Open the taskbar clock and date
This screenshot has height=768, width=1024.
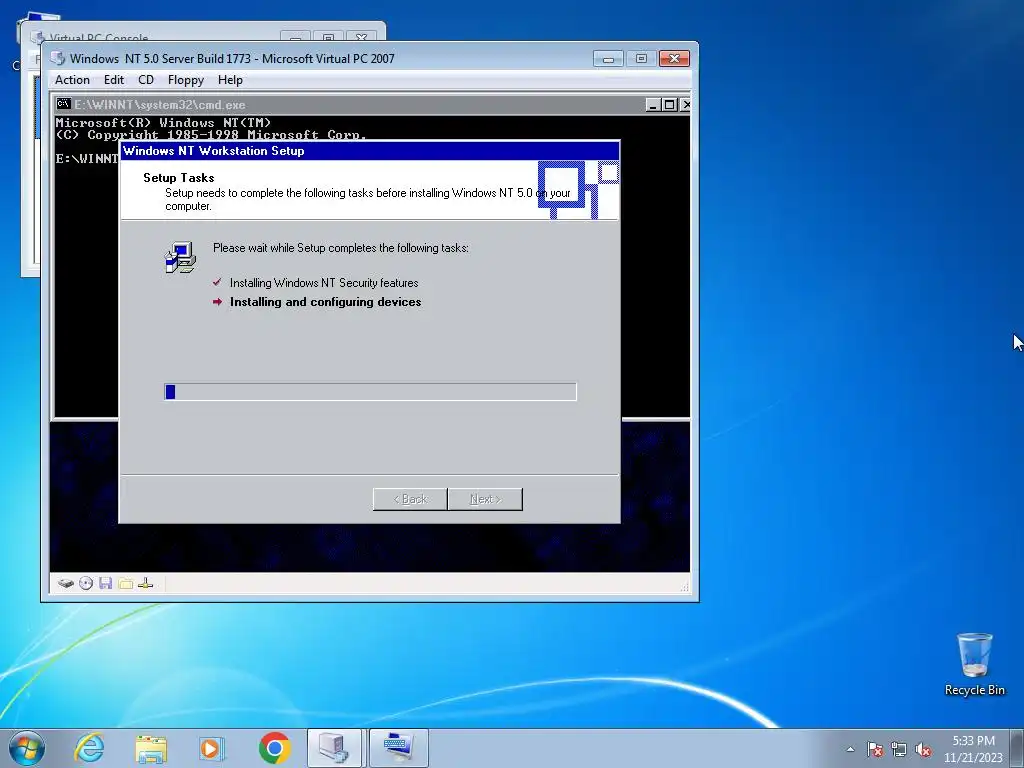pyautogui.click(x=973, y=749)
